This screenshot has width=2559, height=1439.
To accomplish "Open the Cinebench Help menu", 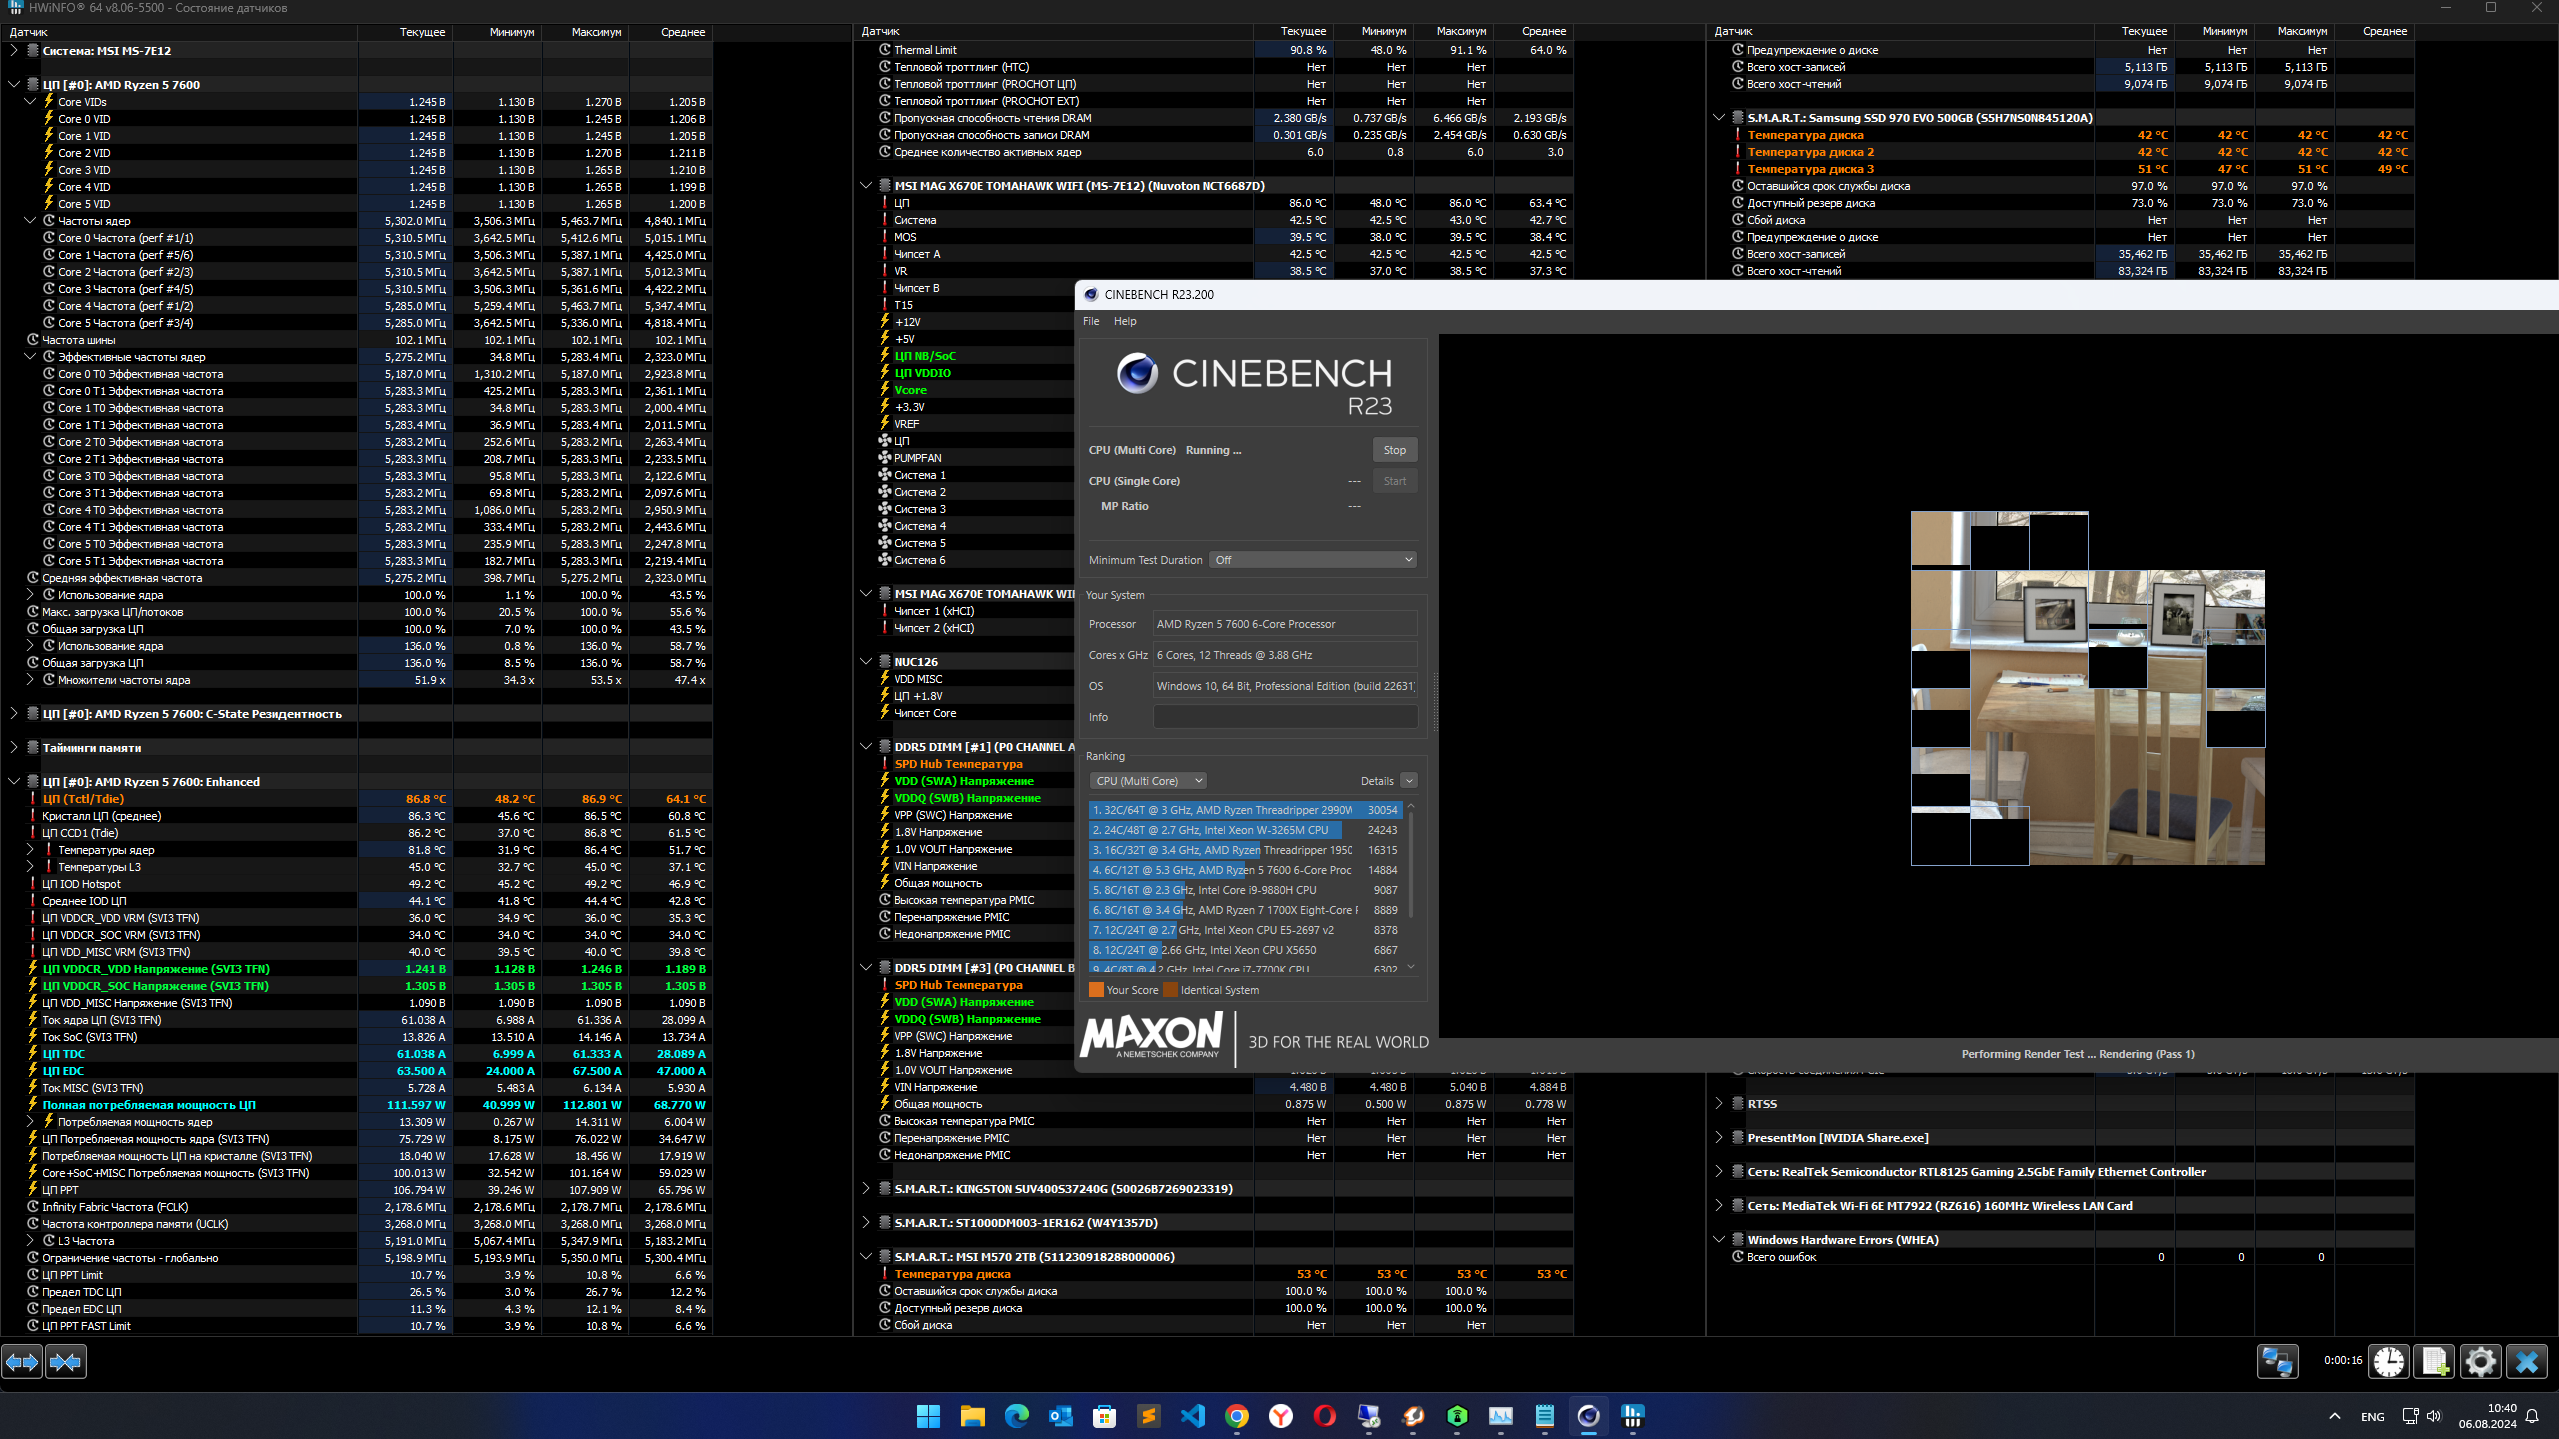I will (1125, 321).
